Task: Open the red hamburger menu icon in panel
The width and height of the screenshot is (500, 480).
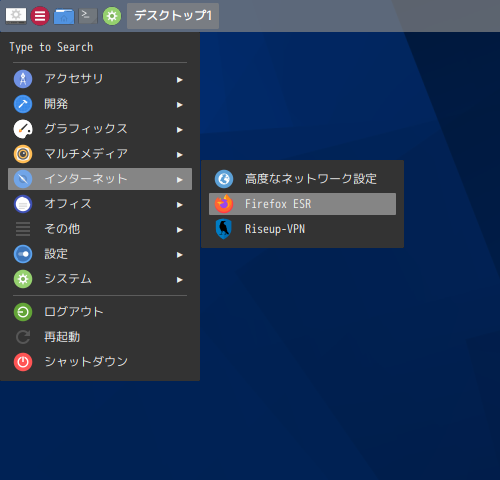Action: coord(40,16)
